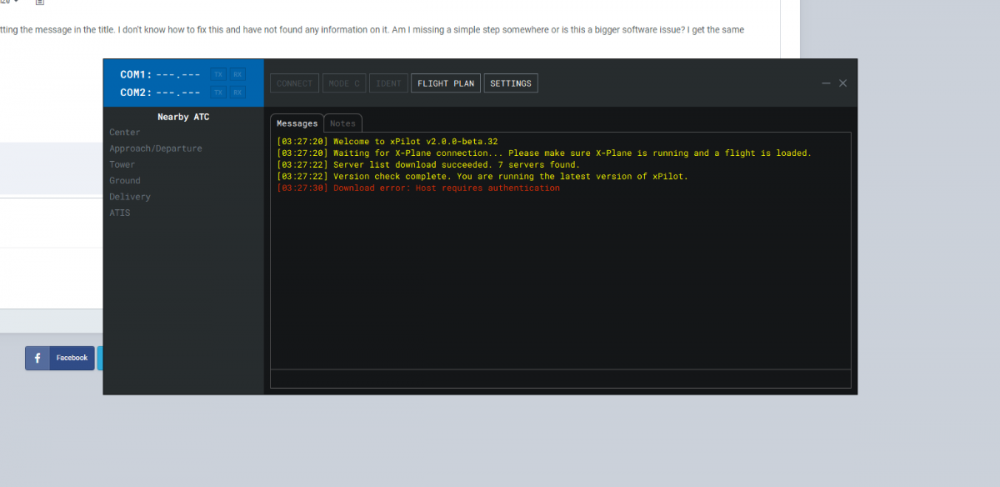Share the post via Facebook button
This screenshot has height=487, width=1000.
point(60,357)
